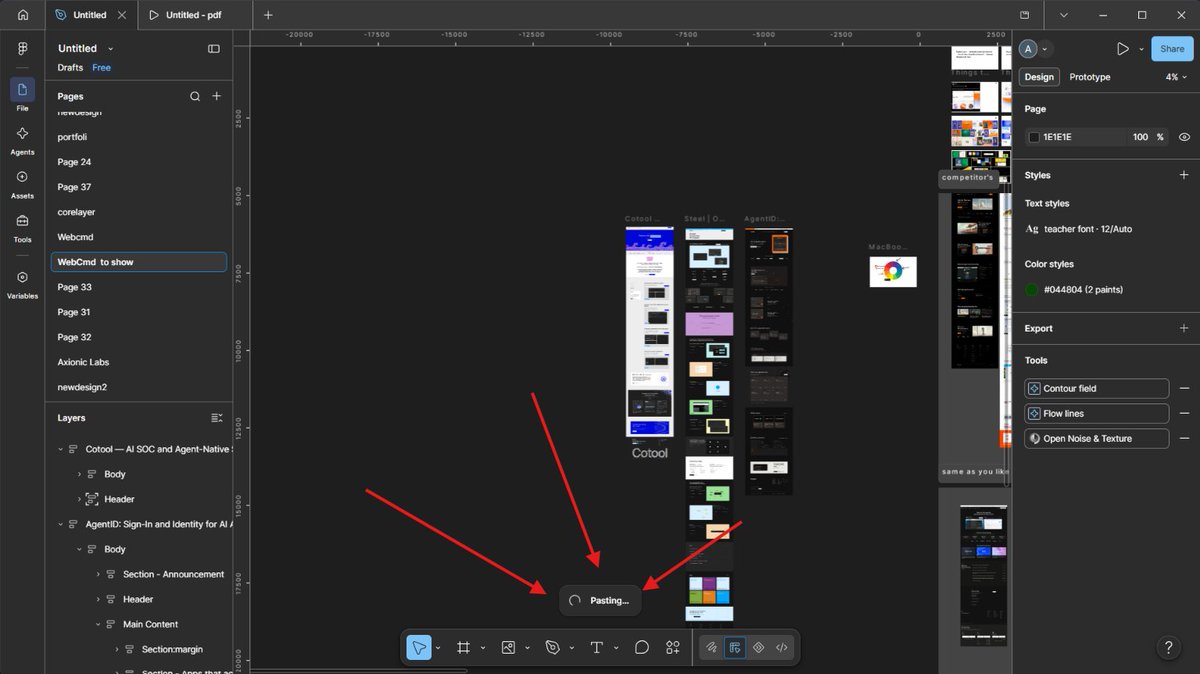Switch to Dev Mode code toggle
The image size is (1200, 674).
point(782,648)
